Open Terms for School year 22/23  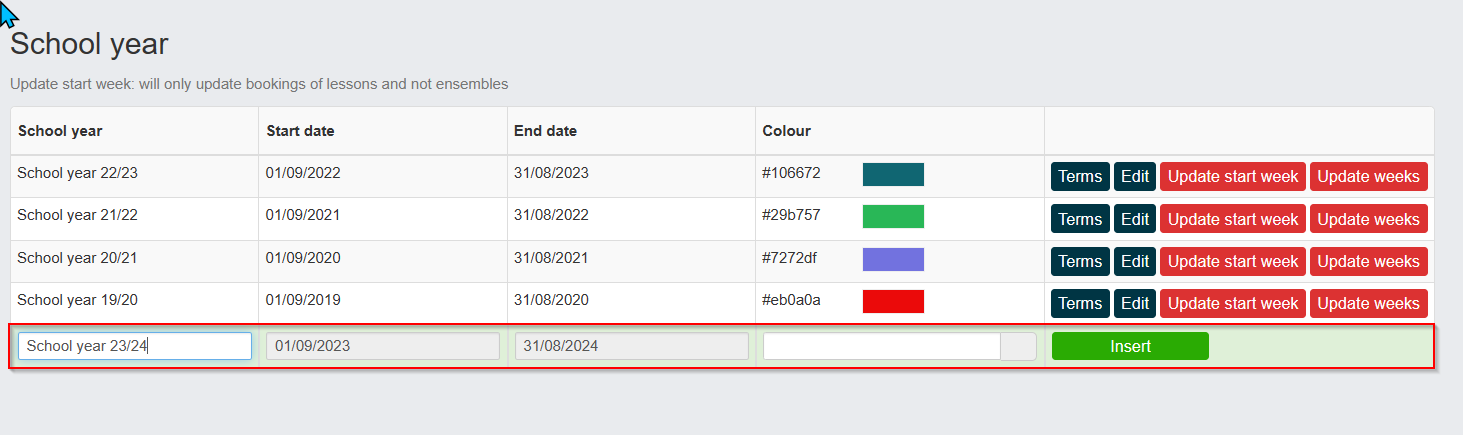pyautogui.click(x=1080, y=176)
